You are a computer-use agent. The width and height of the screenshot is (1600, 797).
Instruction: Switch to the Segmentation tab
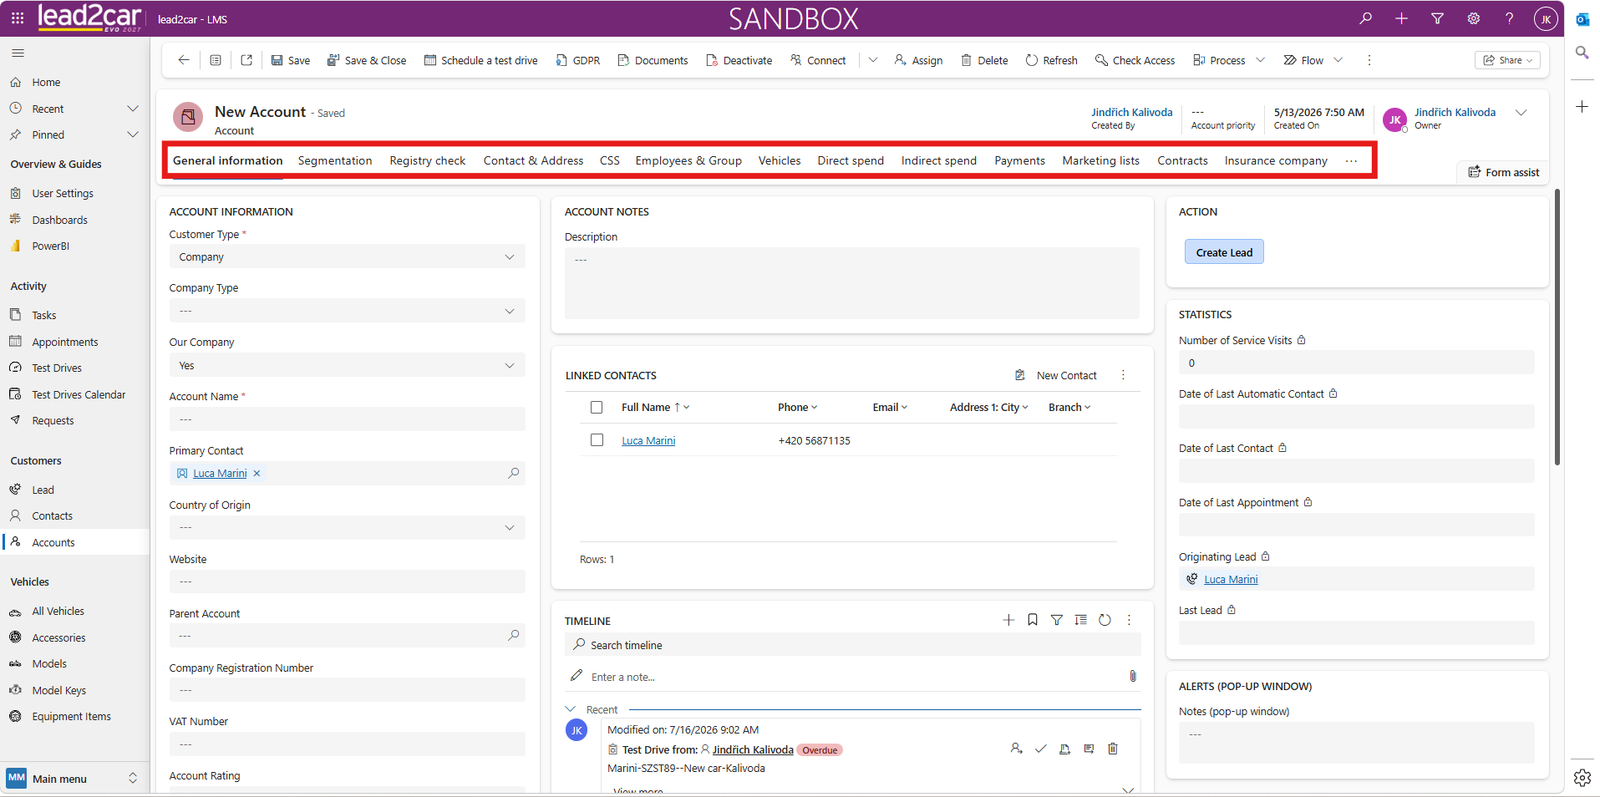pos(335,160)
